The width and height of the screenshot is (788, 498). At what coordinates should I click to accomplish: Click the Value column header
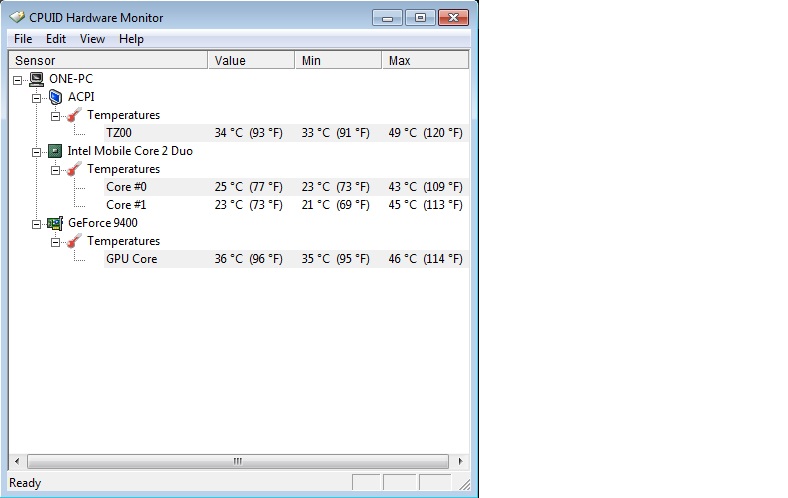tap(251, 60)
